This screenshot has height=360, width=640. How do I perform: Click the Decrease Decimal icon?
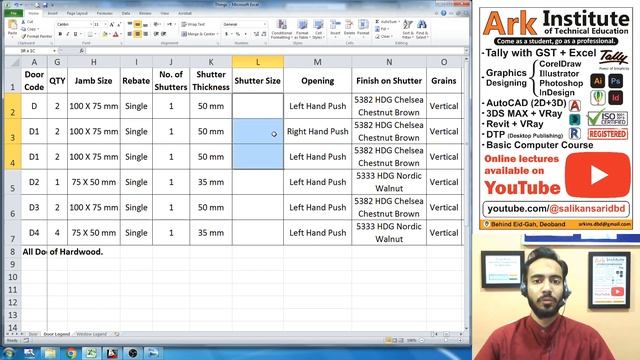tap(264, 34)
